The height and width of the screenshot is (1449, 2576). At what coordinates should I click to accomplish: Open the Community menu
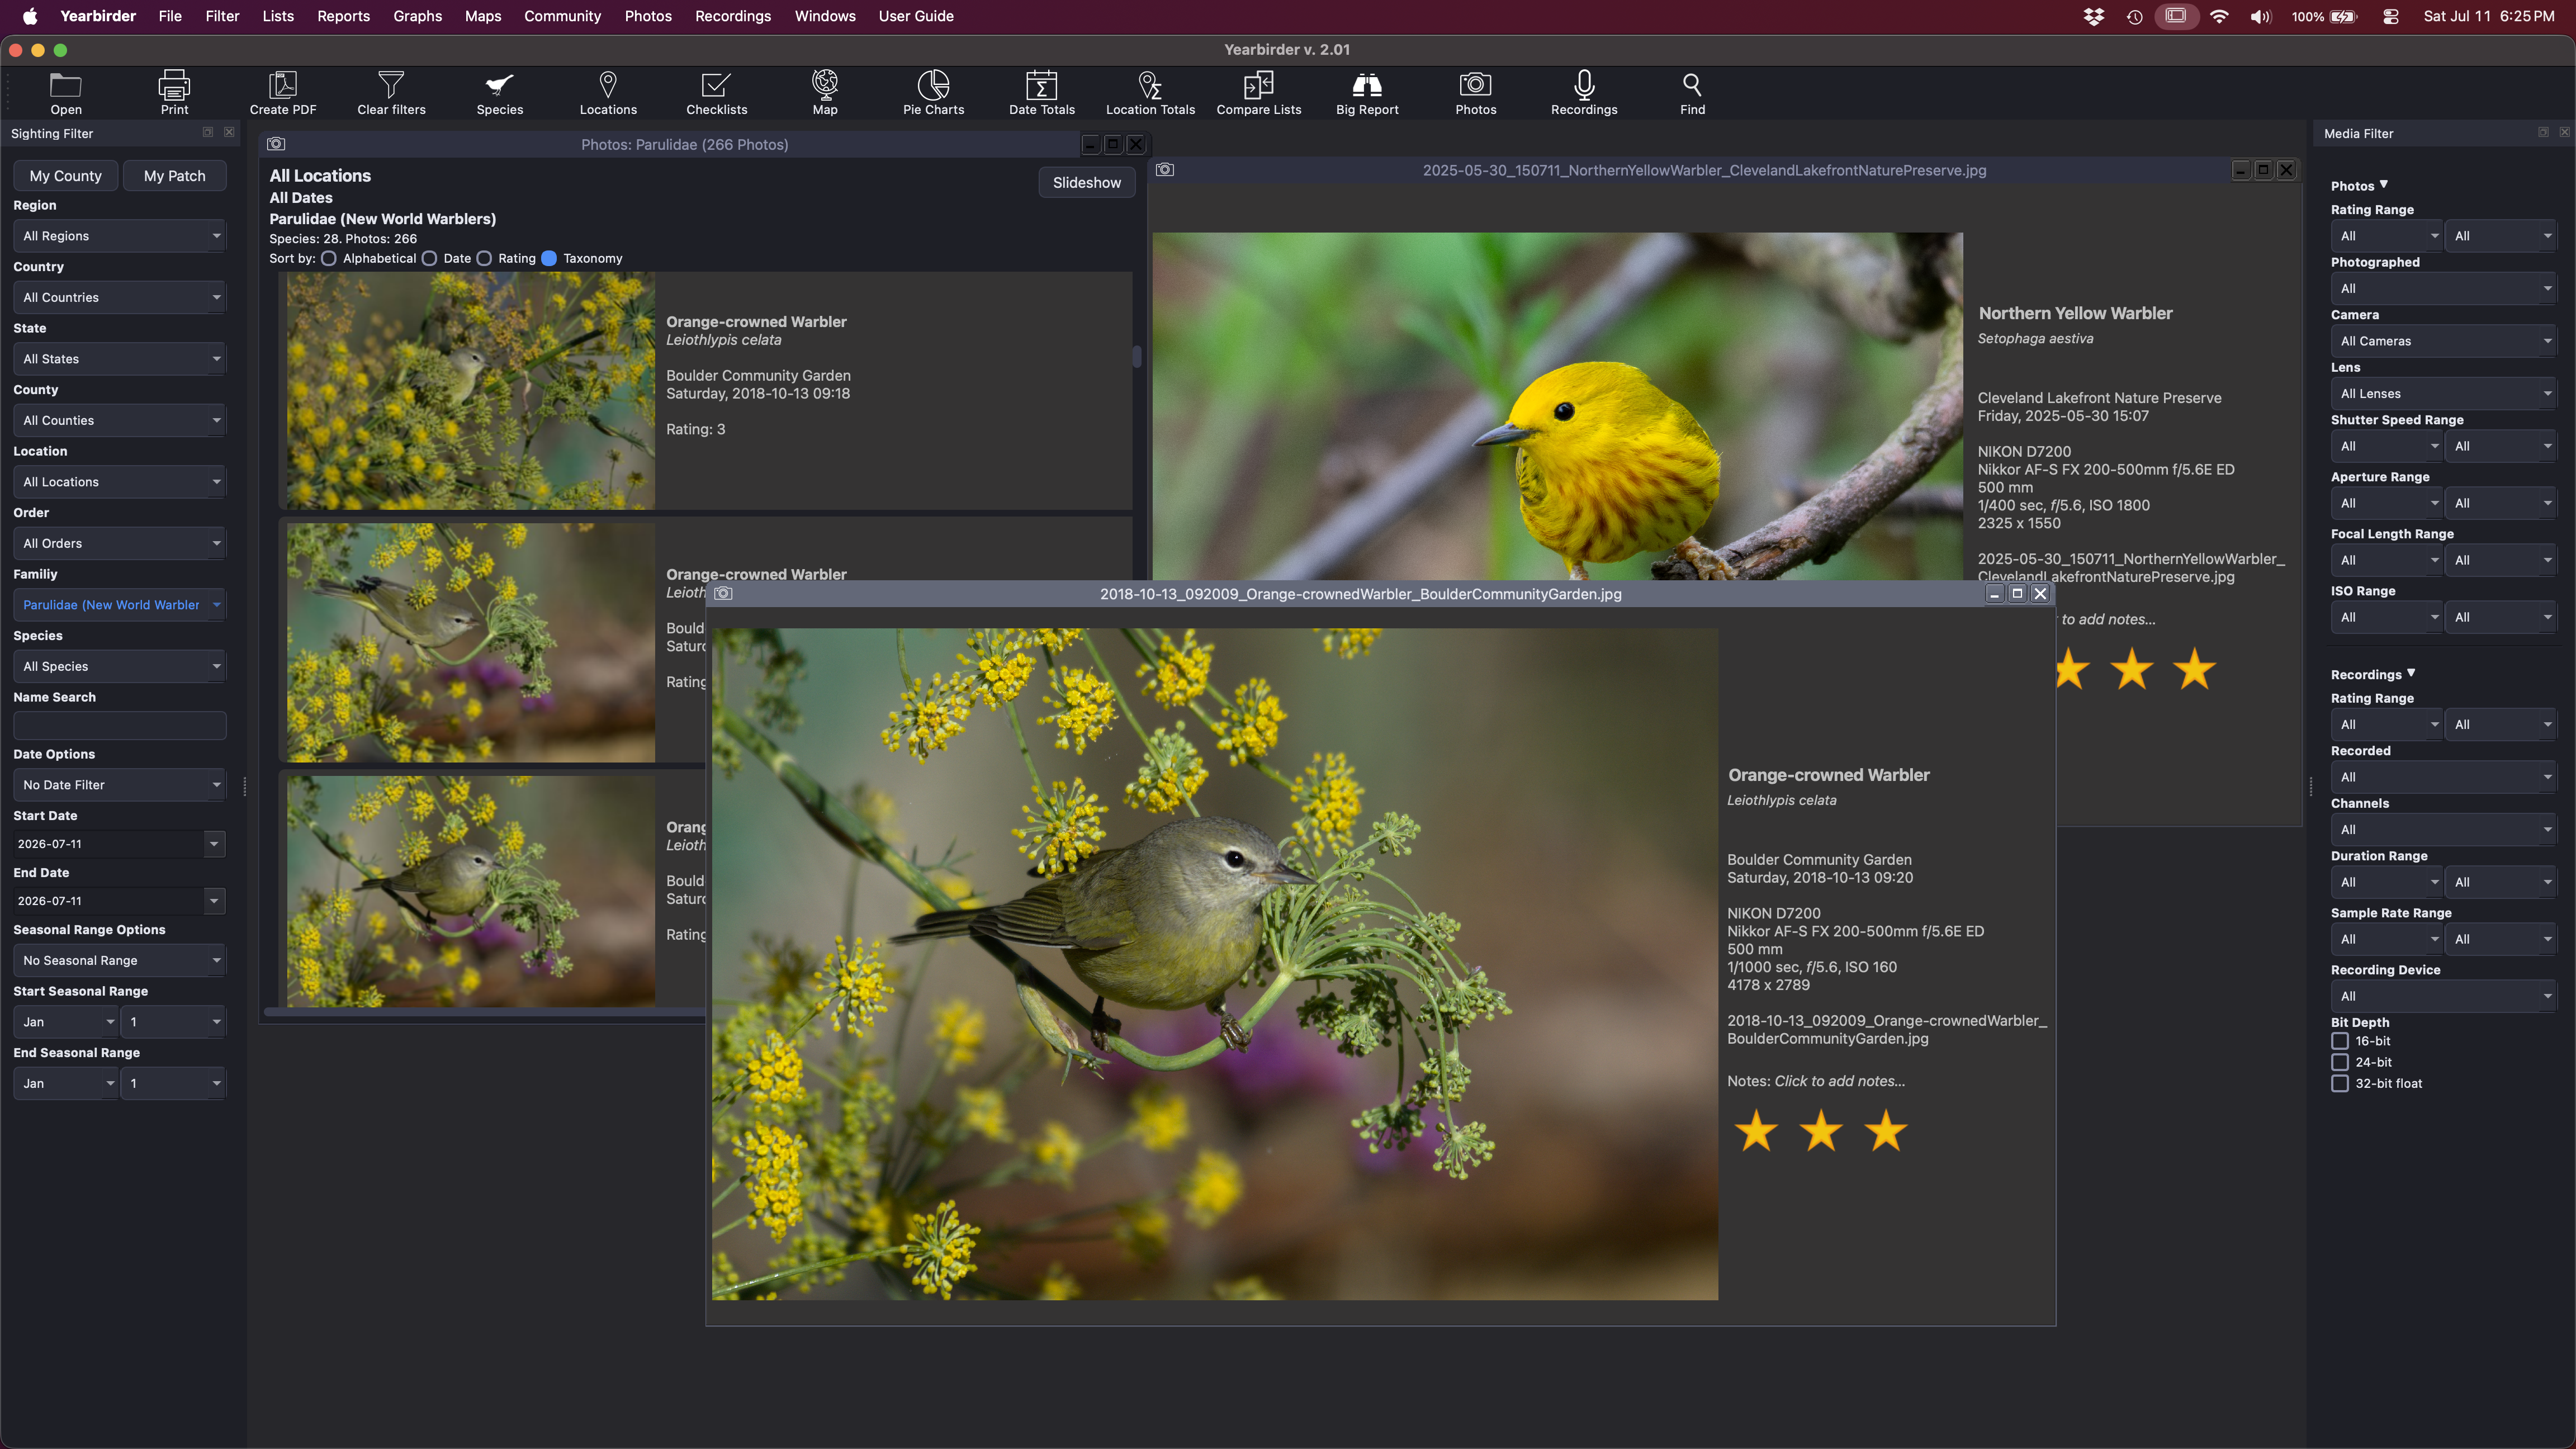562,16
